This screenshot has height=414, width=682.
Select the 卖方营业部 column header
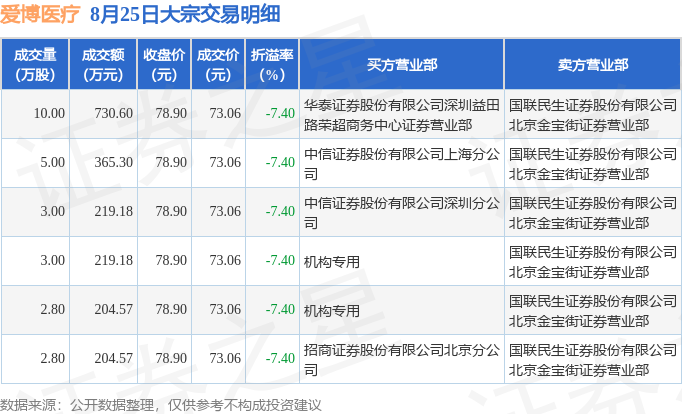tap(593, 64)
